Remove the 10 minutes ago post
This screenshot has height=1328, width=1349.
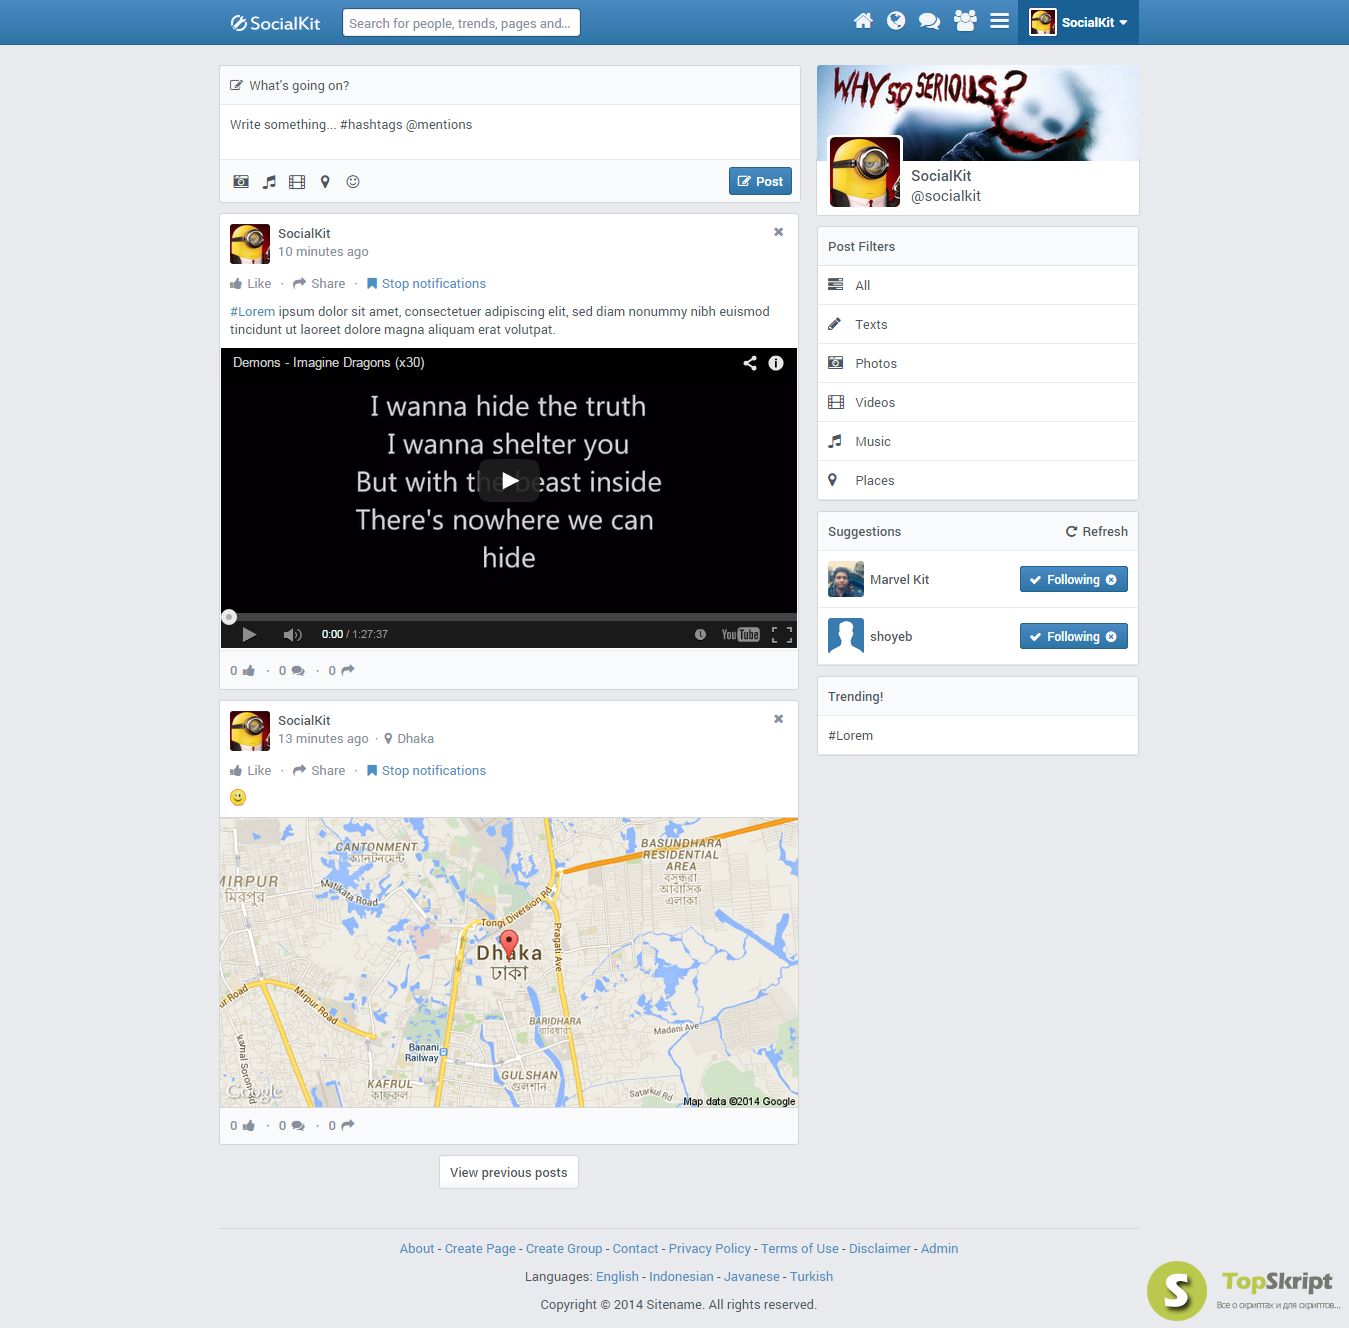point(778,232)
